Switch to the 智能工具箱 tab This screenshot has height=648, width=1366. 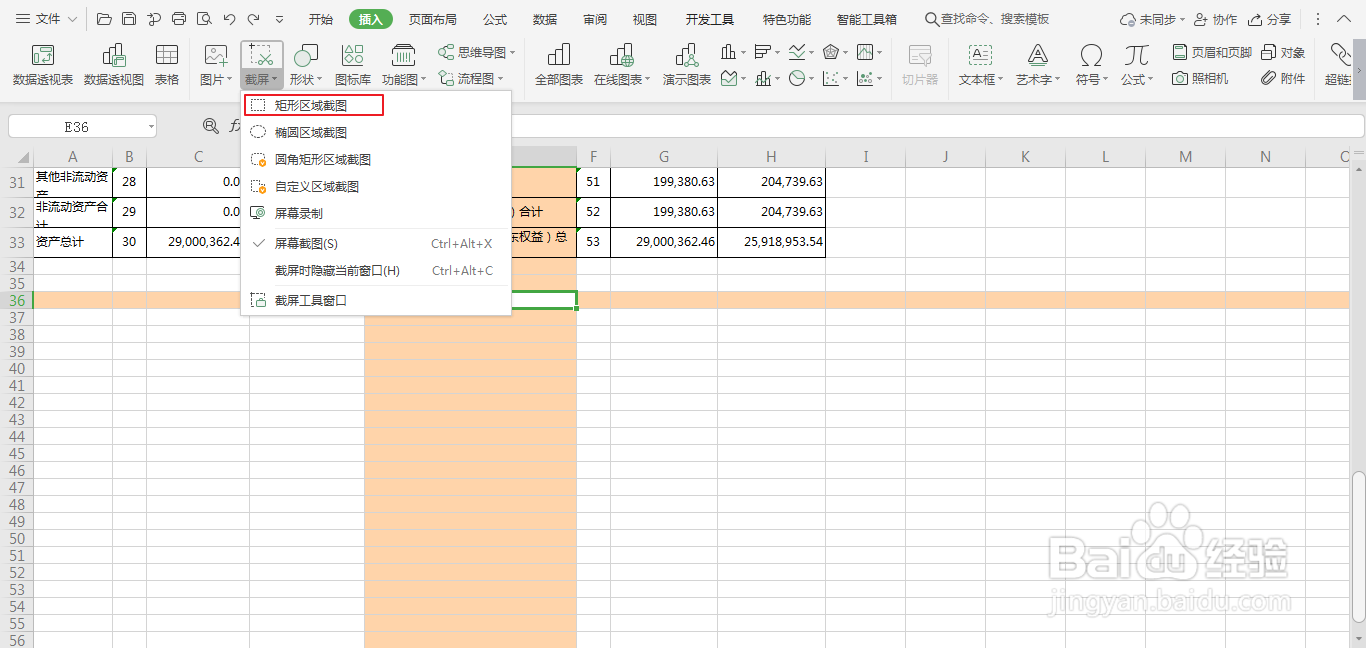click(867, 19)
